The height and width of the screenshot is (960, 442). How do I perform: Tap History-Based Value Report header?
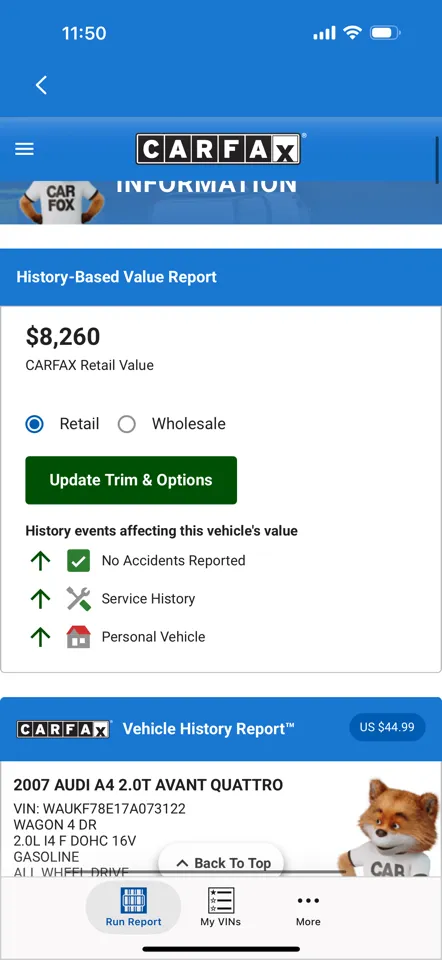pyautogui.click(x=116, y=277)
